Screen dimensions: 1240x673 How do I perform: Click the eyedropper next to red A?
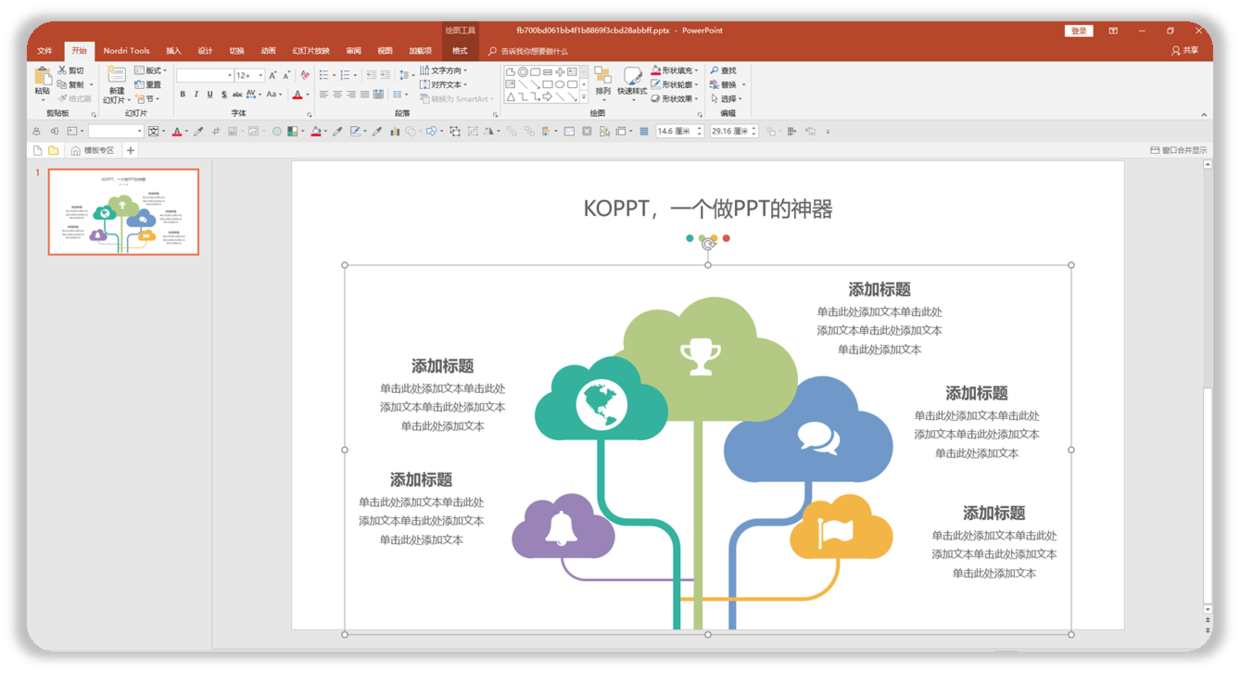198,131
